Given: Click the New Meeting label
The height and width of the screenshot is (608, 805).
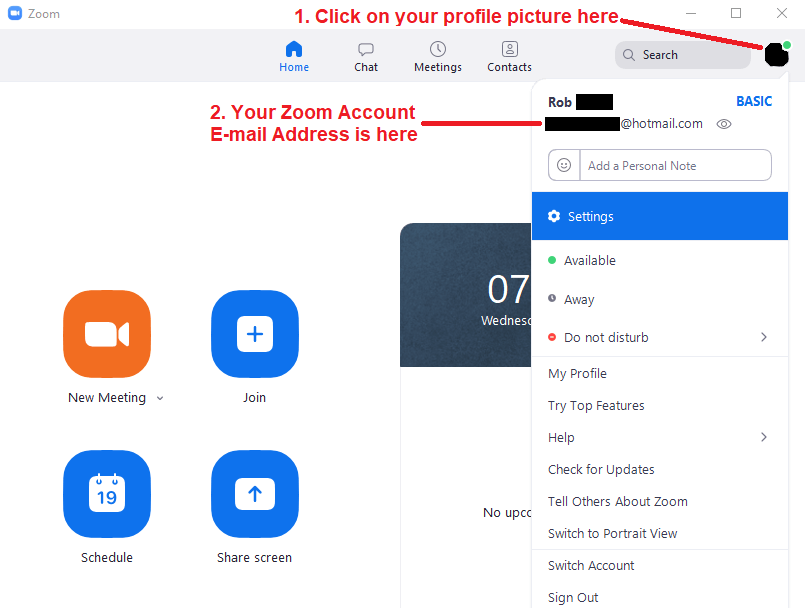Looking at the screenshot, I should 107,397.
